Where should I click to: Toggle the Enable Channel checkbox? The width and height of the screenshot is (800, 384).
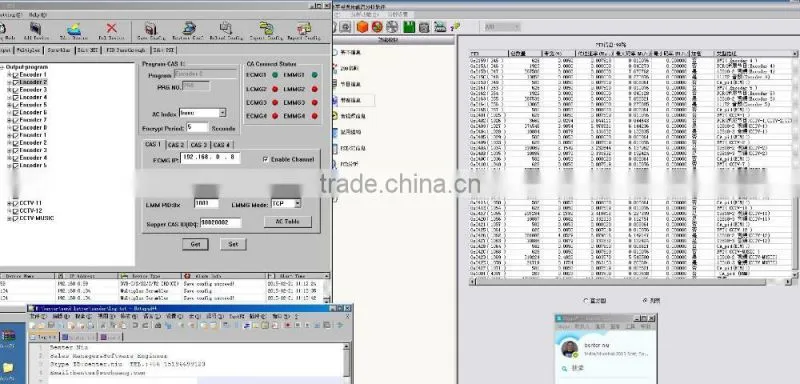[265, 159]
